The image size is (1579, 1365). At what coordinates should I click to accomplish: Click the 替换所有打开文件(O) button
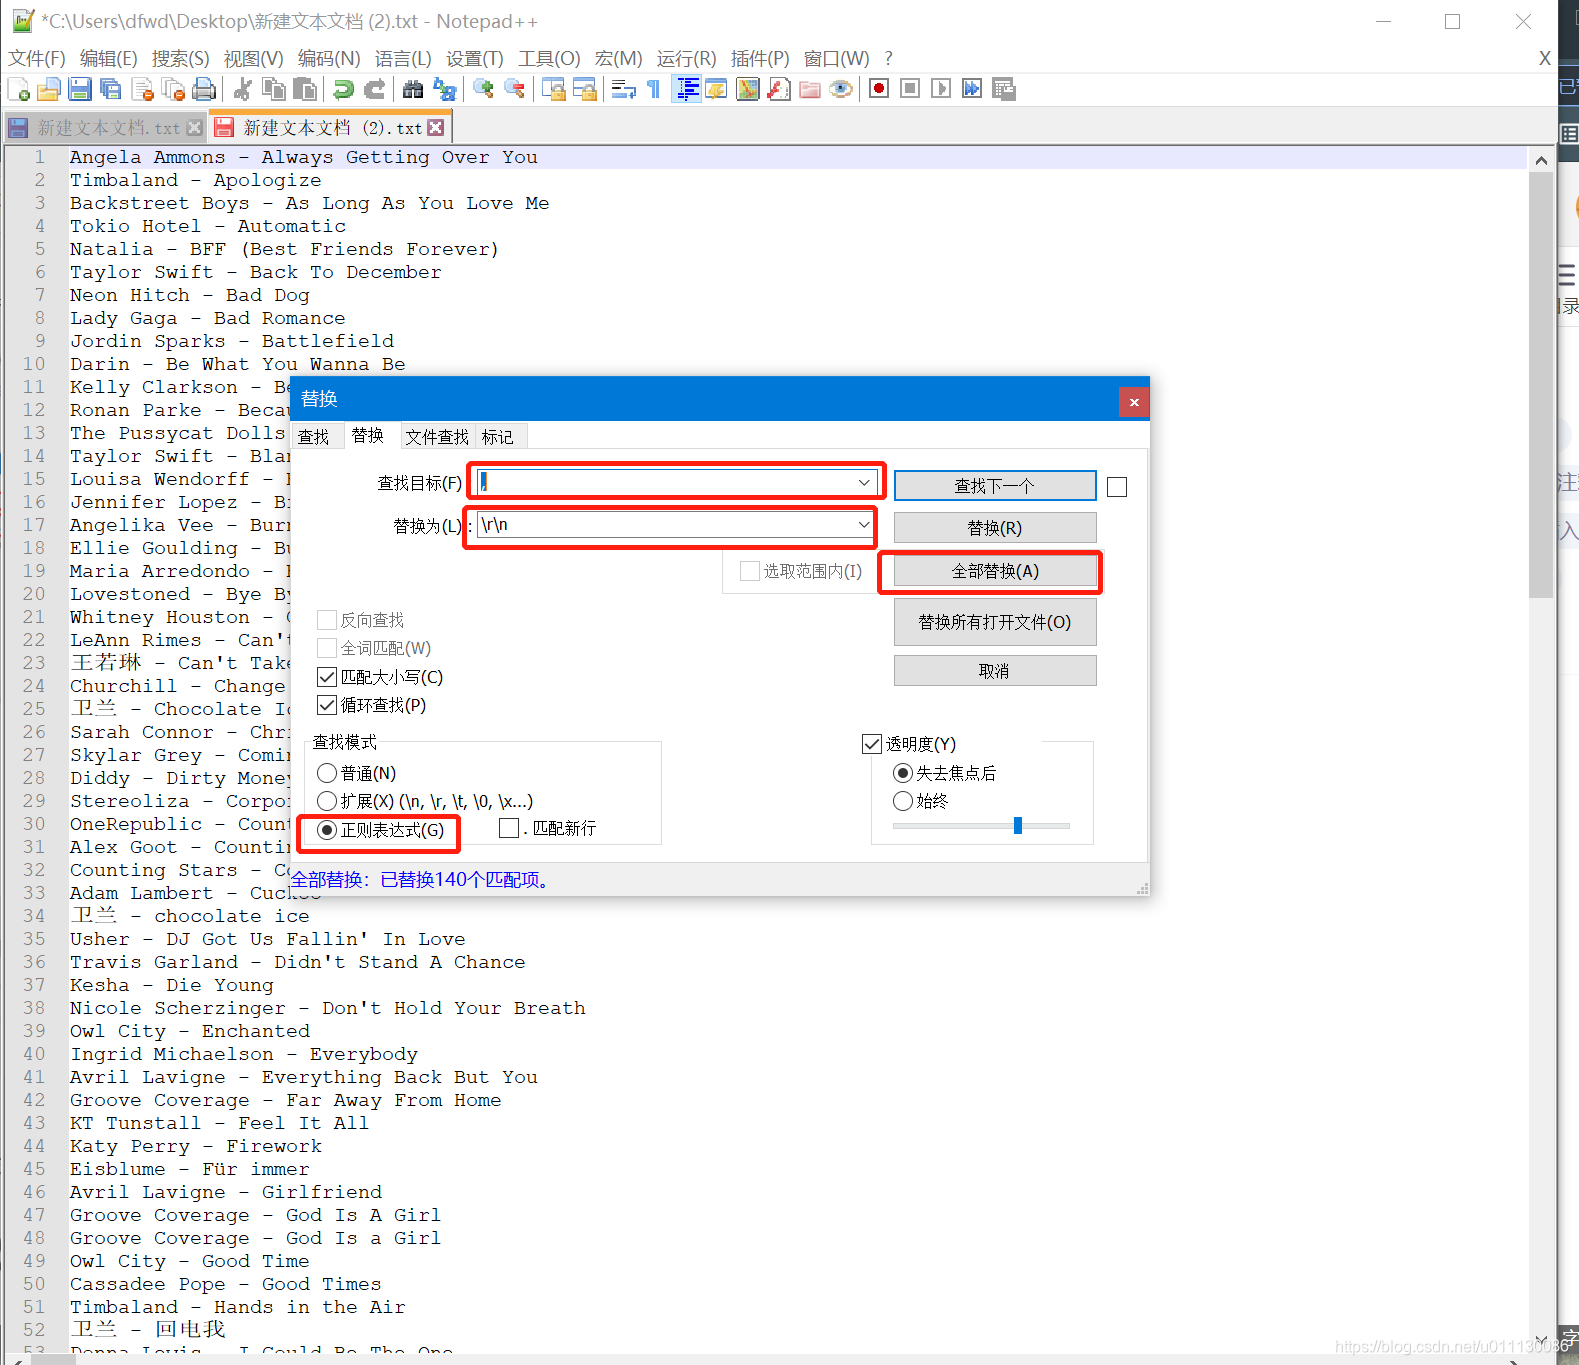(x=995, y=622)
